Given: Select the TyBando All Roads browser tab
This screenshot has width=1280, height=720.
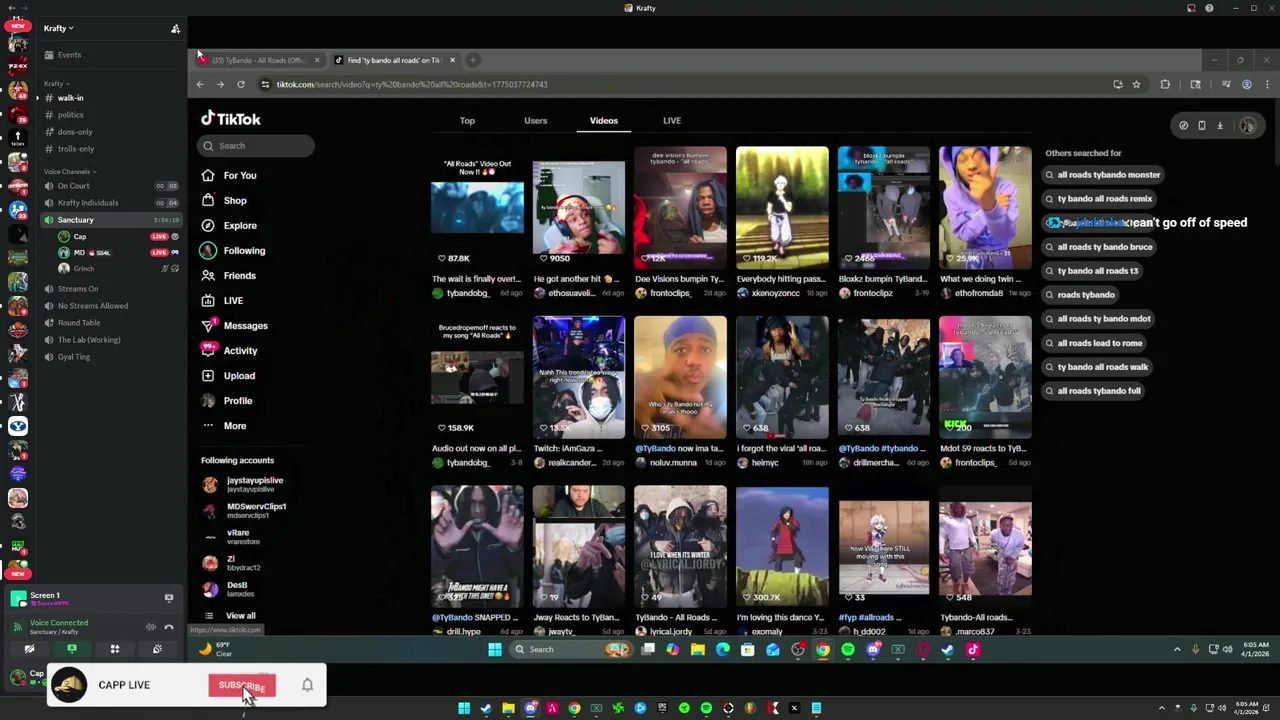Looking at the screenshot, I should coord(257,60).
